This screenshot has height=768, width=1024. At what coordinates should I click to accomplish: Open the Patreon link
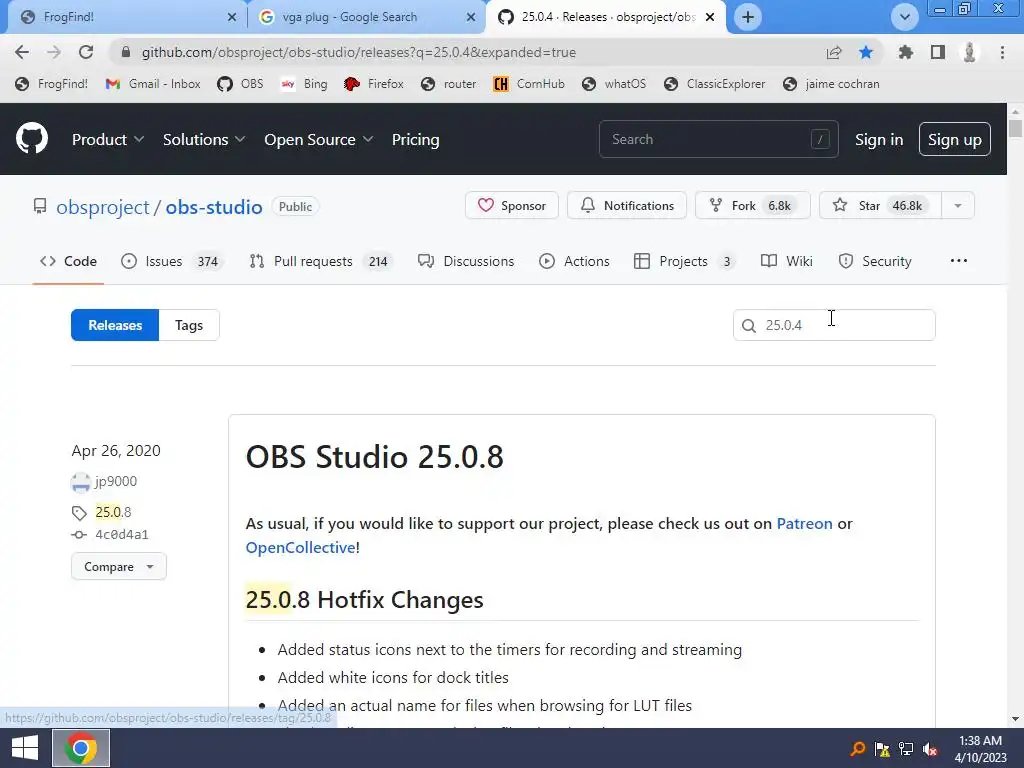click(804, 524)
